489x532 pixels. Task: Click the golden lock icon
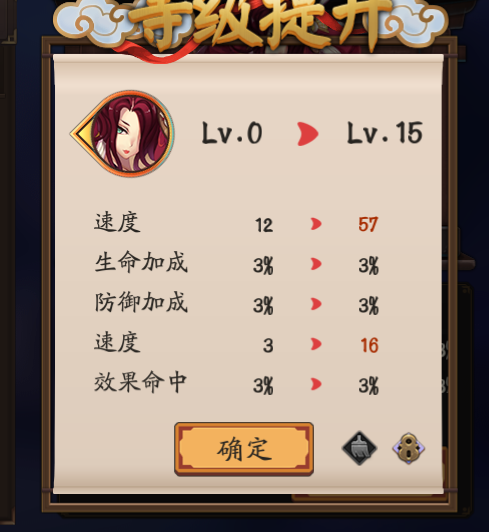(x=409, y=448)
